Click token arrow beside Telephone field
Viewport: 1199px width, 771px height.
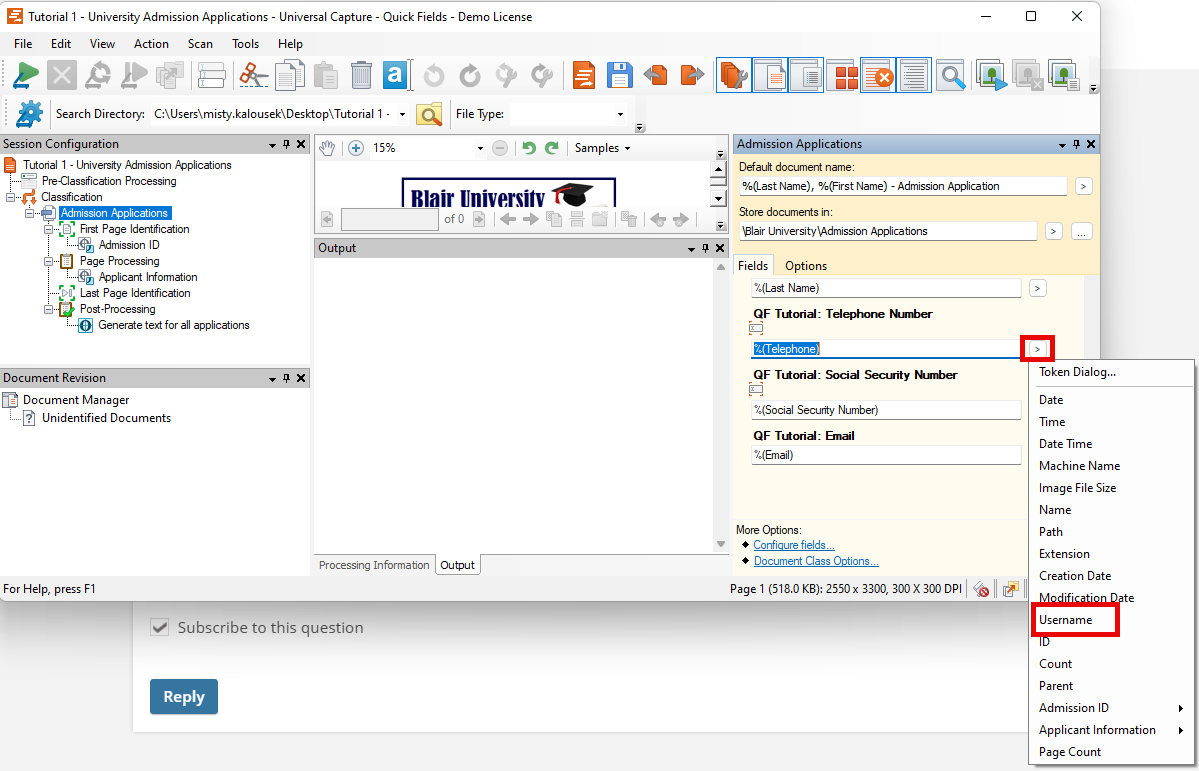point(1038,349)
